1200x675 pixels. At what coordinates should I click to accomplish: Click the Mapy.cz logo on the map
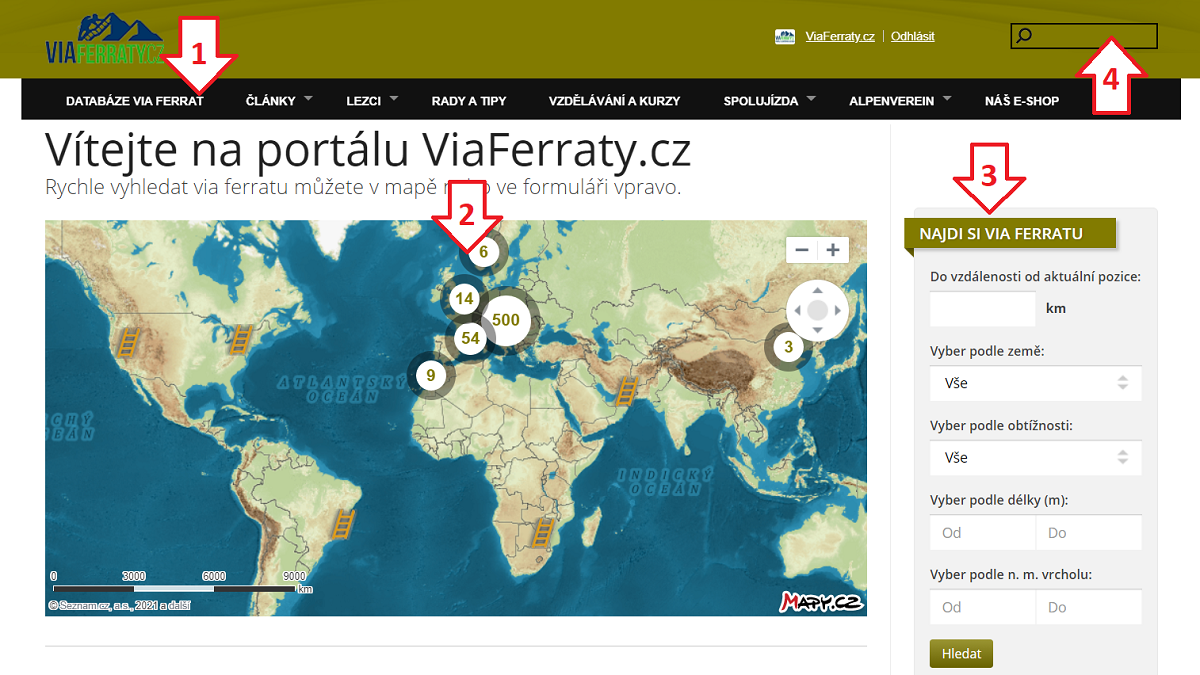(821, 601)
